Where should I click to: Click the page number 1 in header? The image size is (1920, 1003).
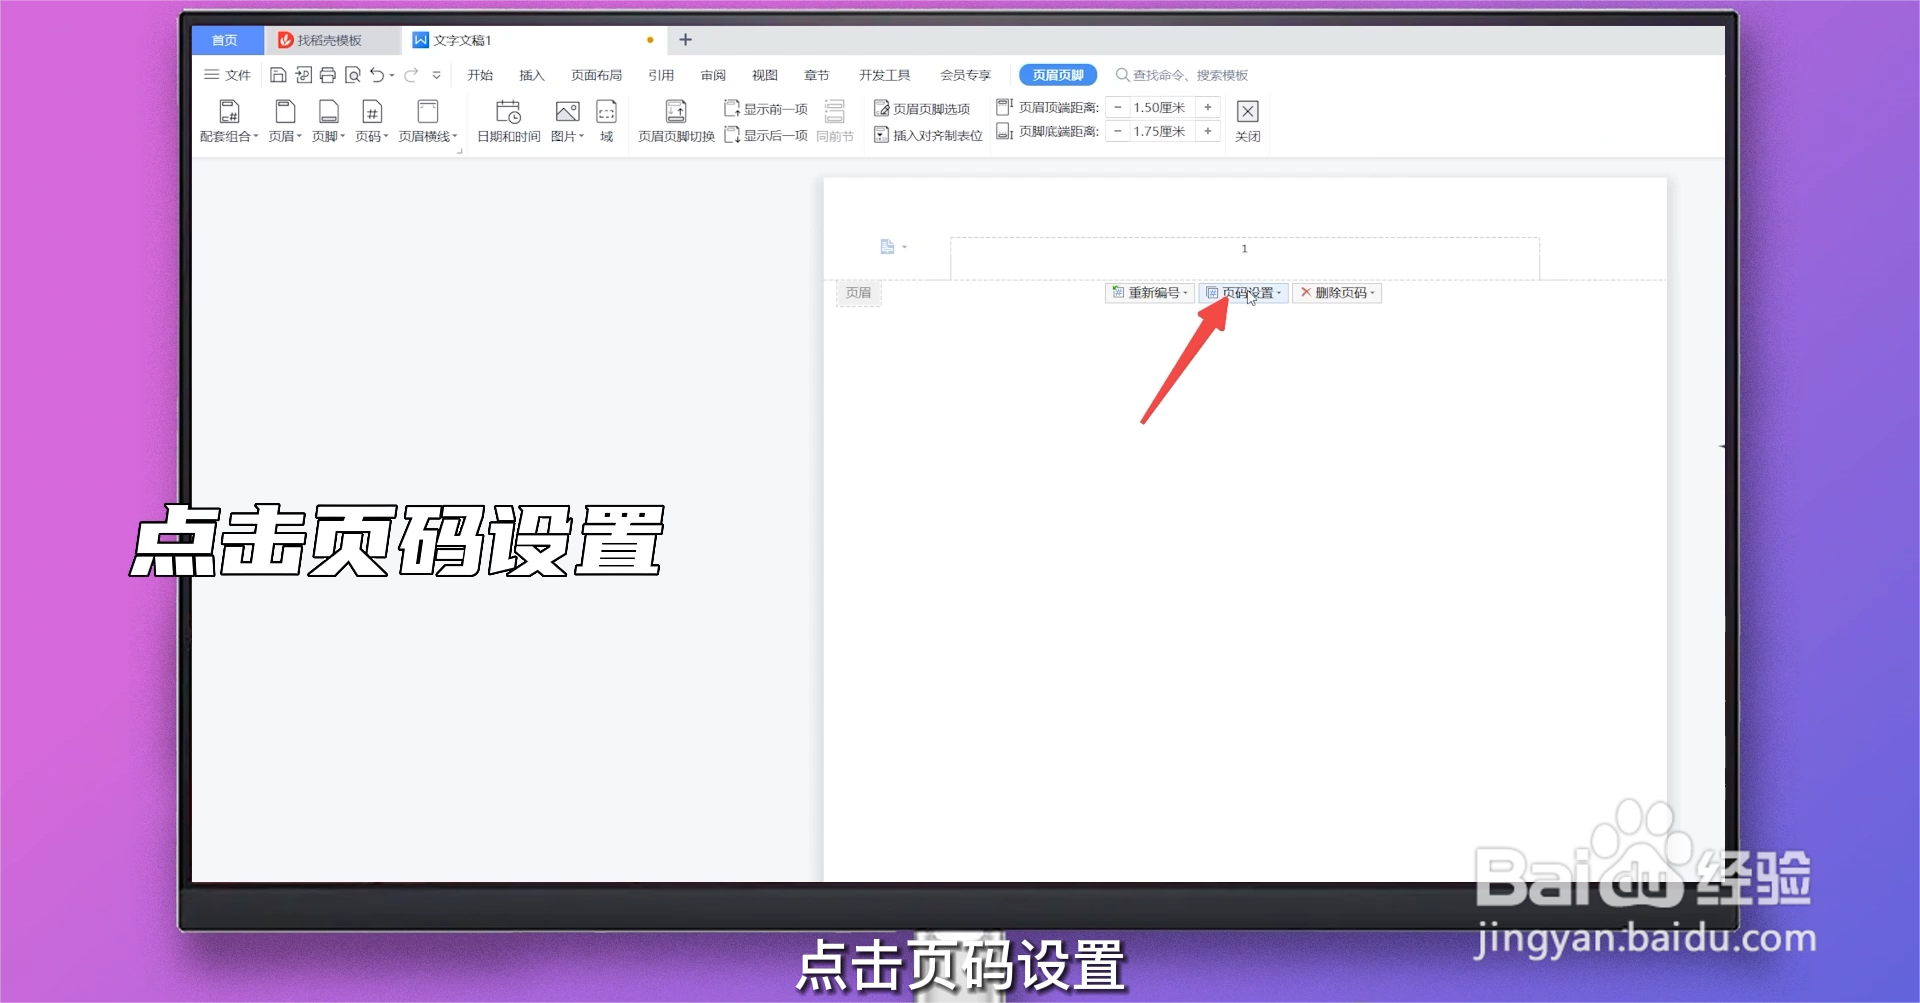[1244, 248]
